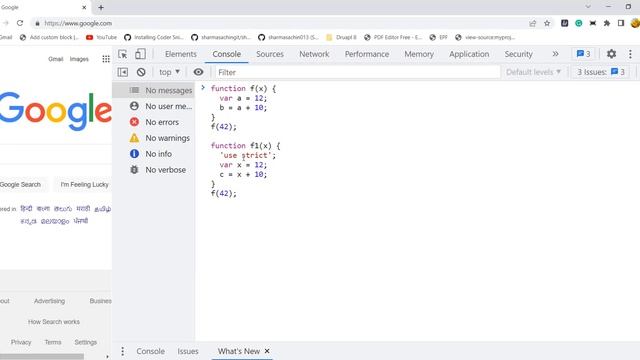Open the Google apps grid icon
The width and height of the screenshot is (640, 360).
click(x=106, y=59)
